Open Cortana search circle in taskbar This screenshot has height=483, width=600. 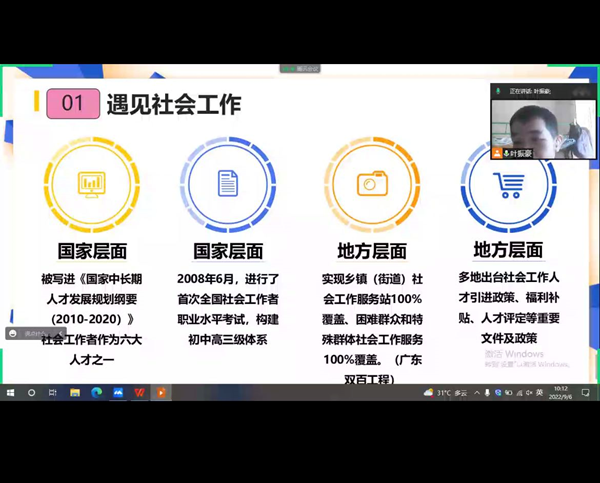[x=32, y=393]
